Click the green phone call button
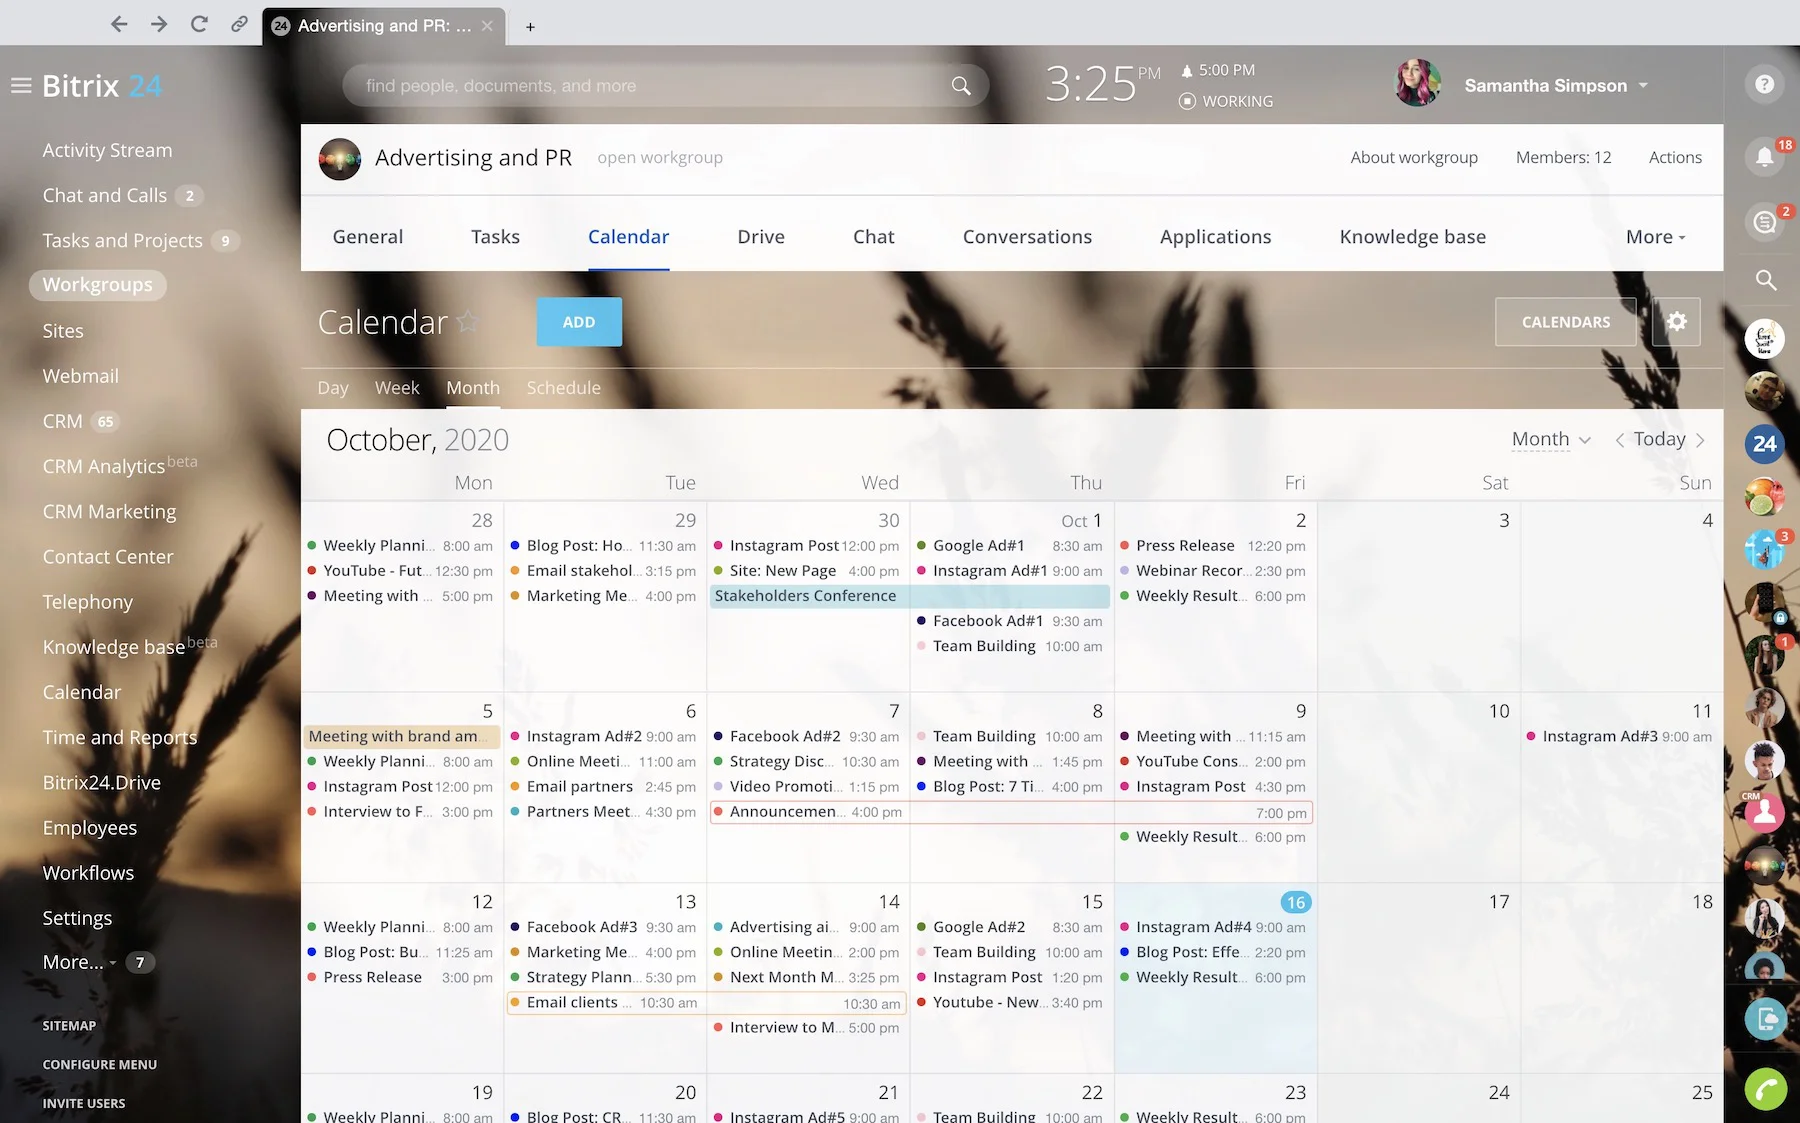 point(1765,1090)
